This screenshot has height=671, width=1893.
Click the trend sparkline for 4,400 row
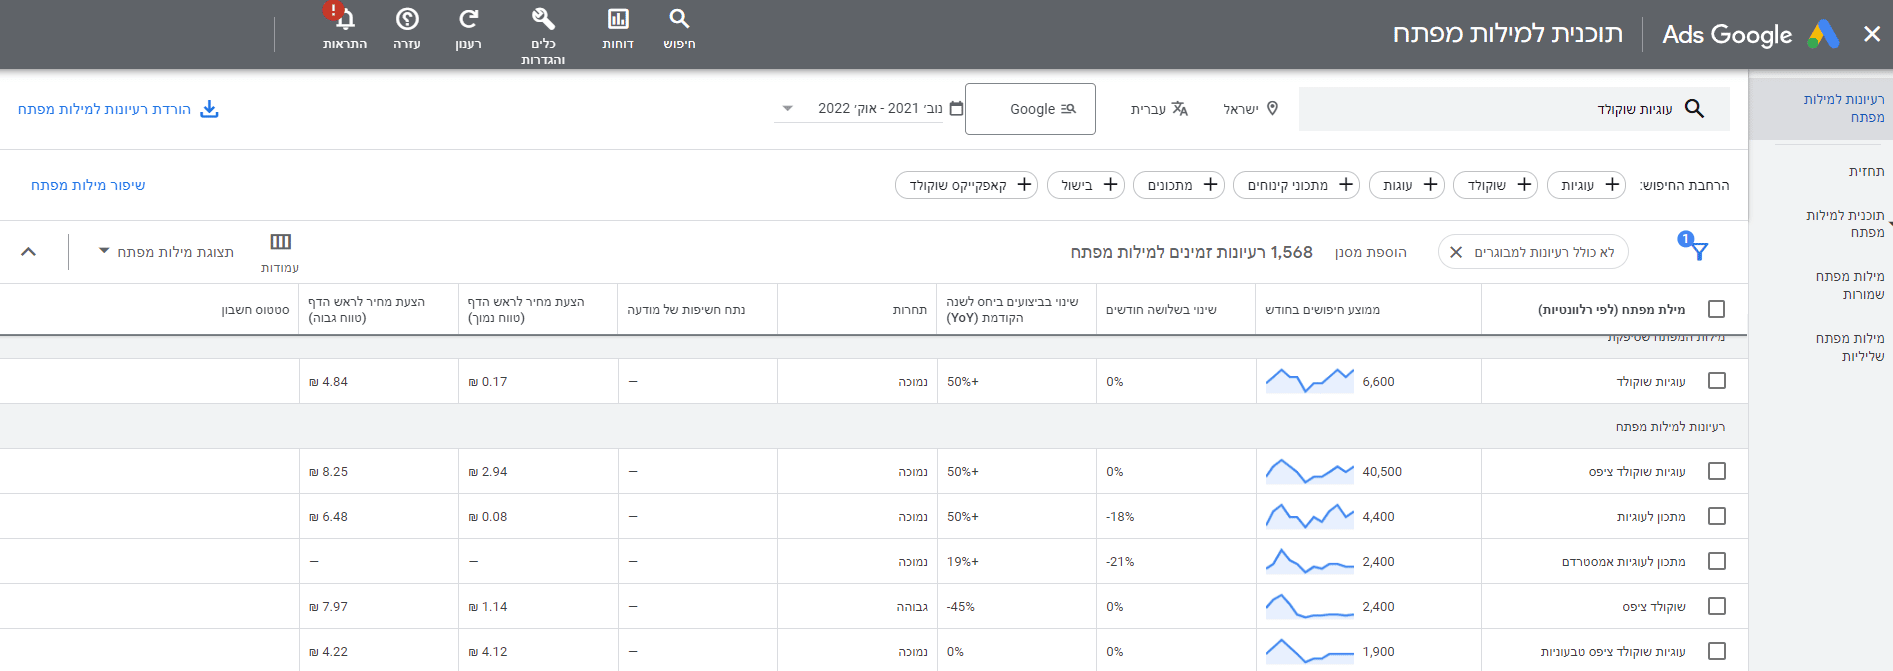[x=1309, y=516]
